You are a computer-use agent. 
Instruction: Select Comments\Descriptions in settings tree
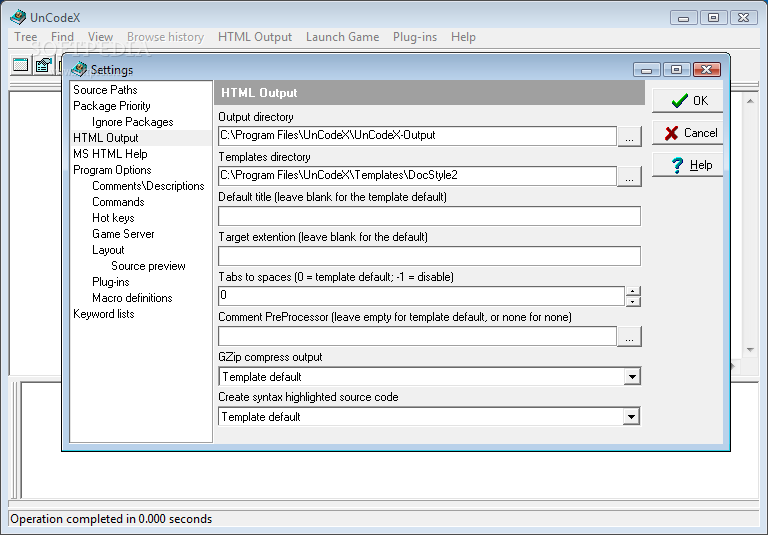[x=148, y=186]
